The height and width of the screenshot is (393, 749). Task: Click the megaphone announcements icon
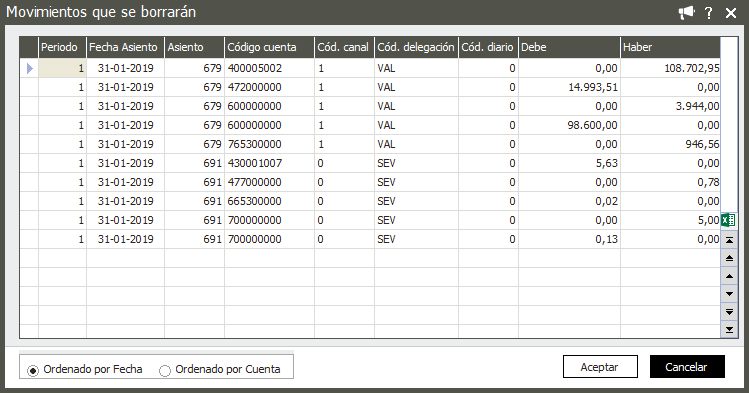(686, 13)
